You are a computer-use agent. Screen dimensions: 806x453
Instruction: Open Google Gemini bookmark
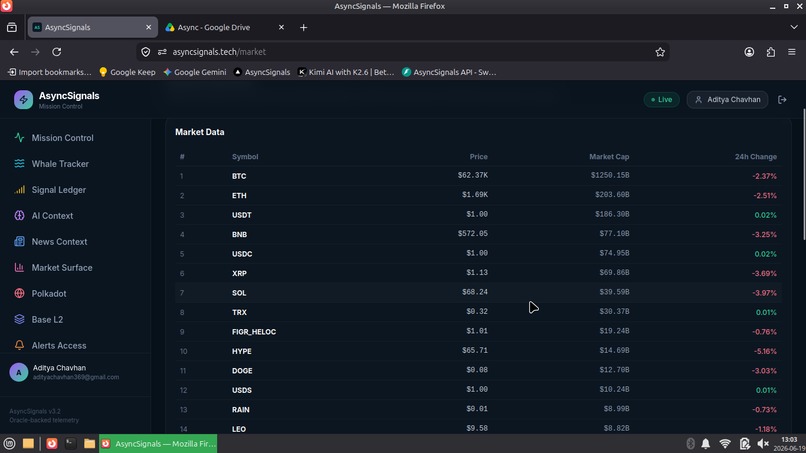(x=194, y=72)
